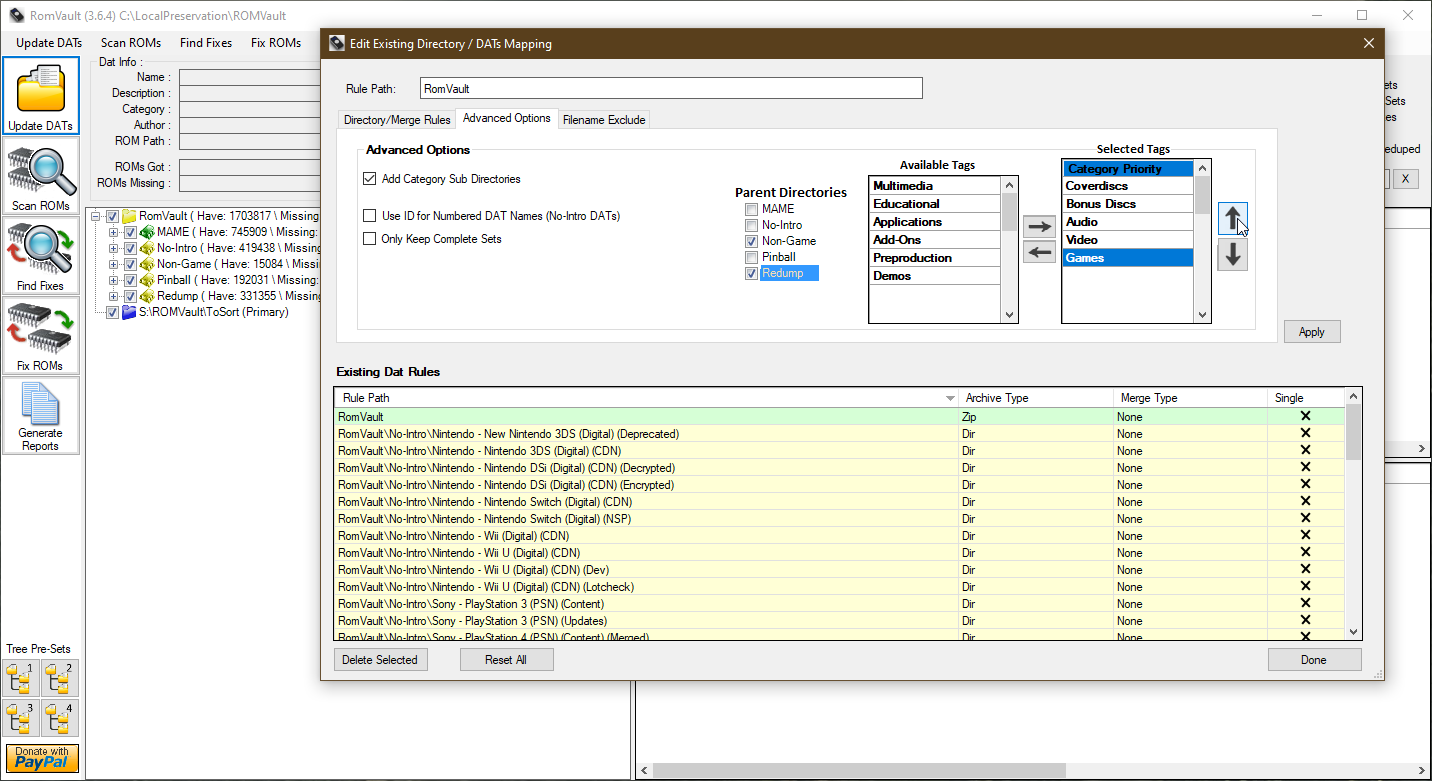This screenshot has width=1432, height=781.
Task: Select Sony PlayStation 3 (PSN) (Updates) row
Action: [x=840, y=621]
